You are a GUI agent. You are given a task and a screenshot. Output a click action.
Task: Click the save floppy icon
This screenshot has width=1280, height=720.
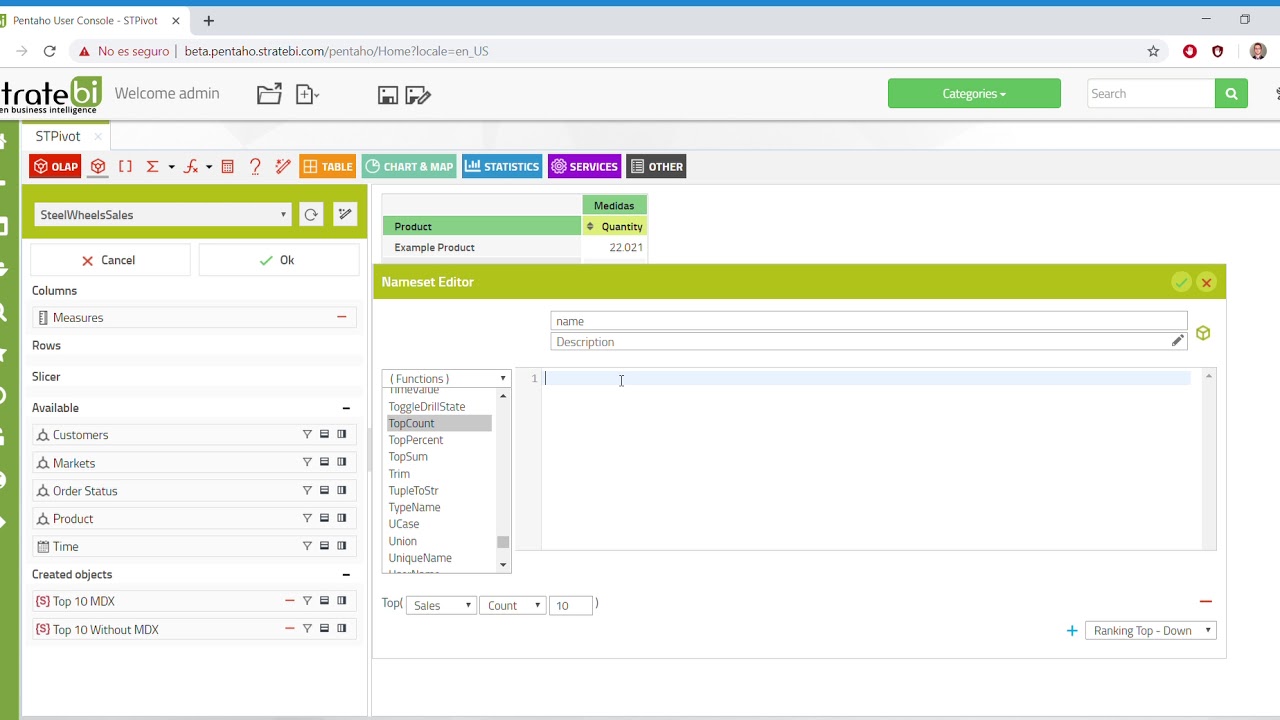(x=388, y=95)
